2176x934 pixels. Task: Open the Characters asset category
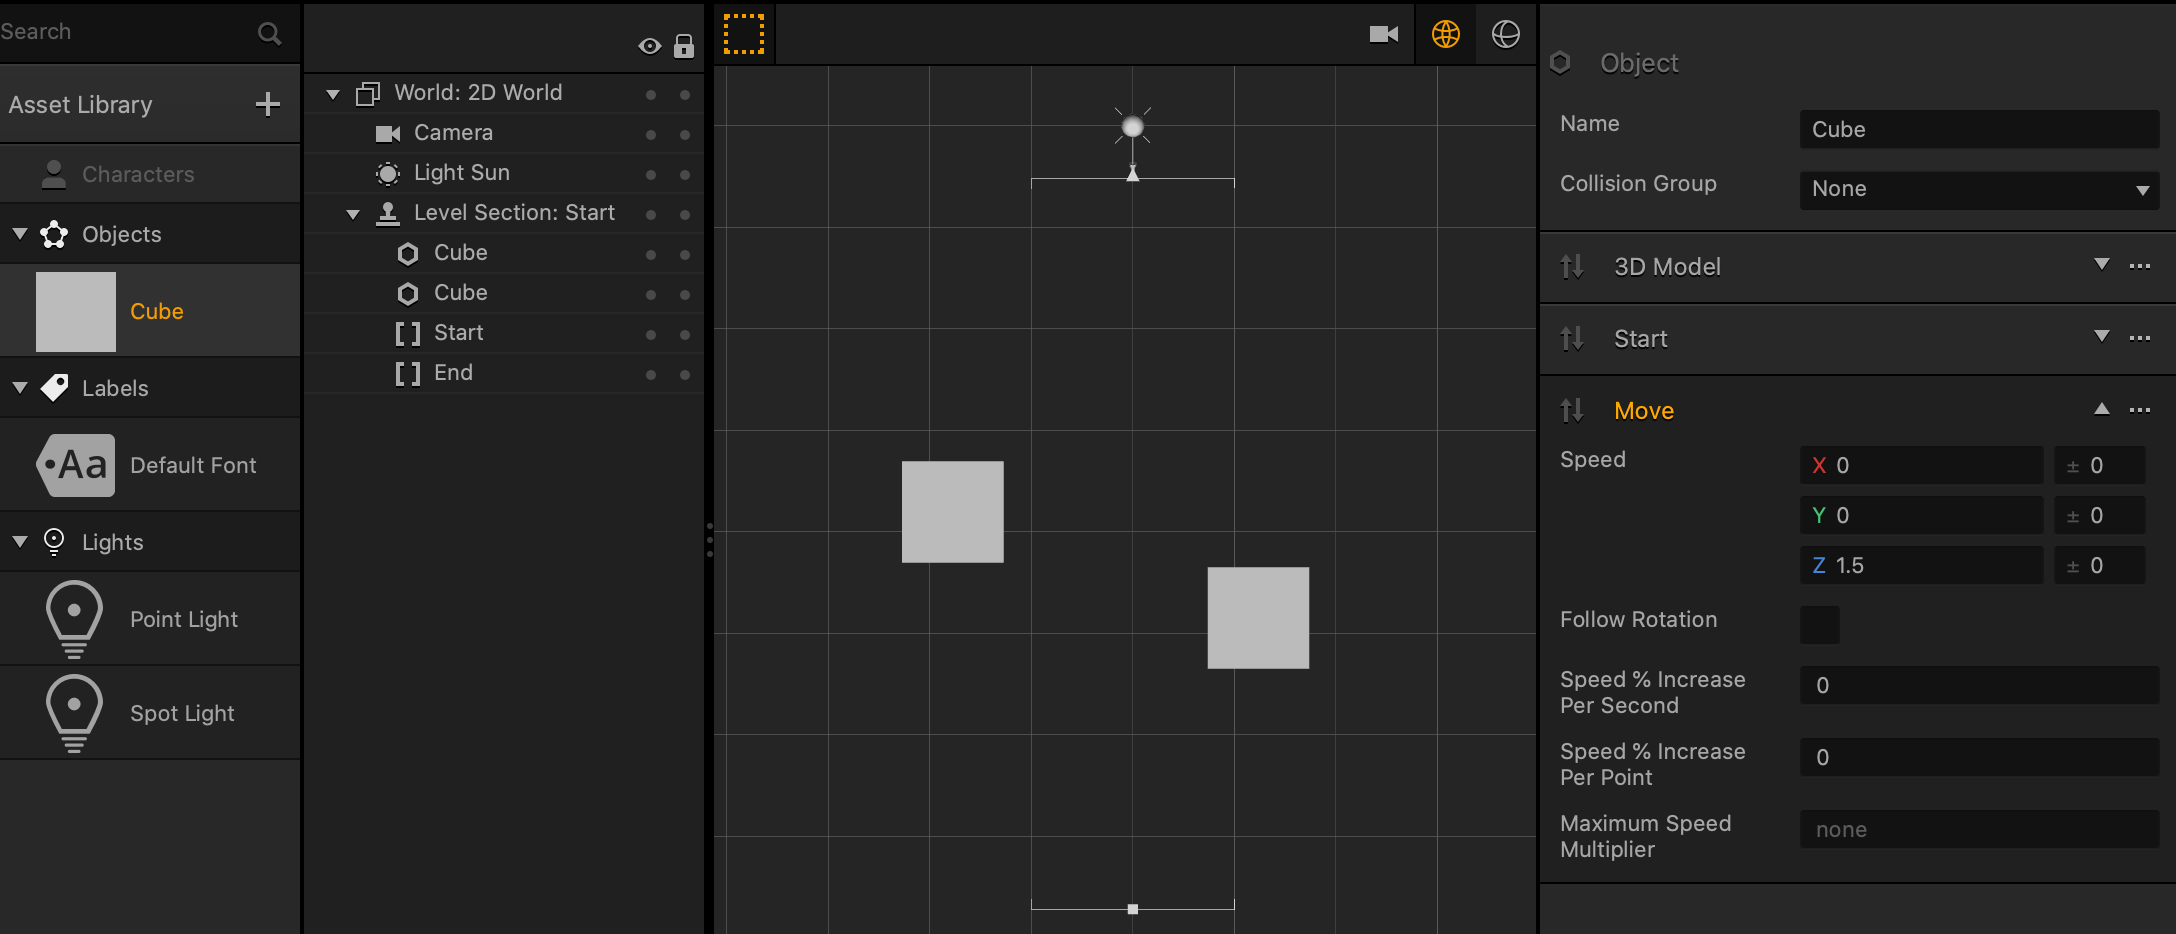138,174
